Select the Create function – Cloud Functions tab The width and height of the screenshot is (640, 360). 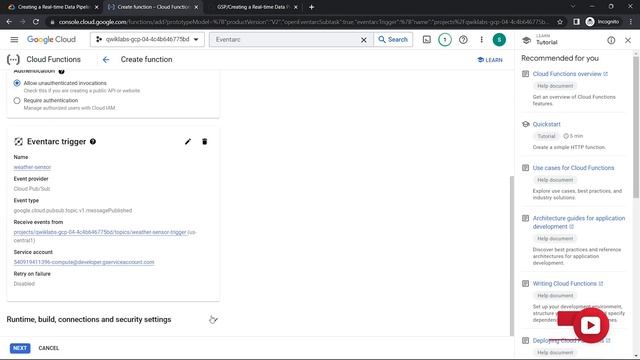coord(153,7)
